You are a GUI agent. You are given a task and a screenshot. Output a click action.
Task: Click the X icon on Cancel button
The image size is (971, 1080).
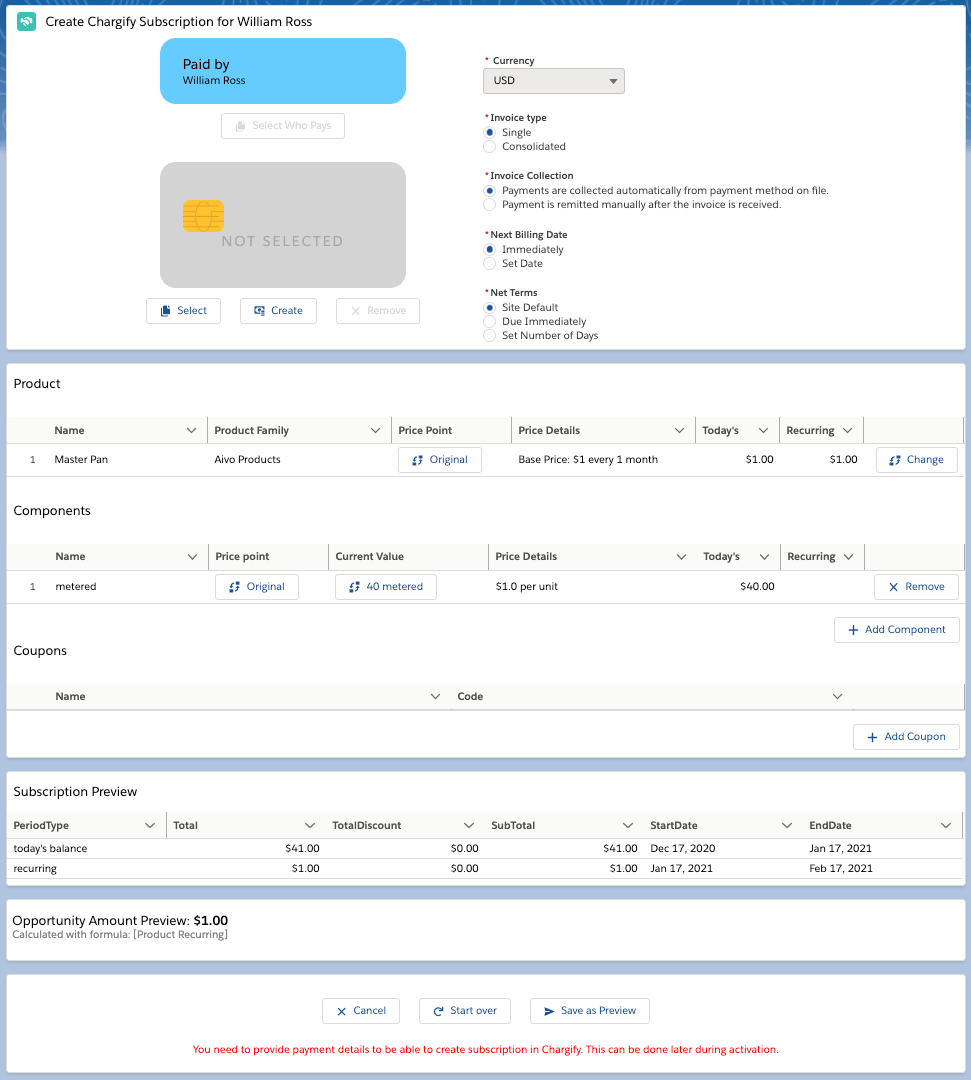[341, 1011]
